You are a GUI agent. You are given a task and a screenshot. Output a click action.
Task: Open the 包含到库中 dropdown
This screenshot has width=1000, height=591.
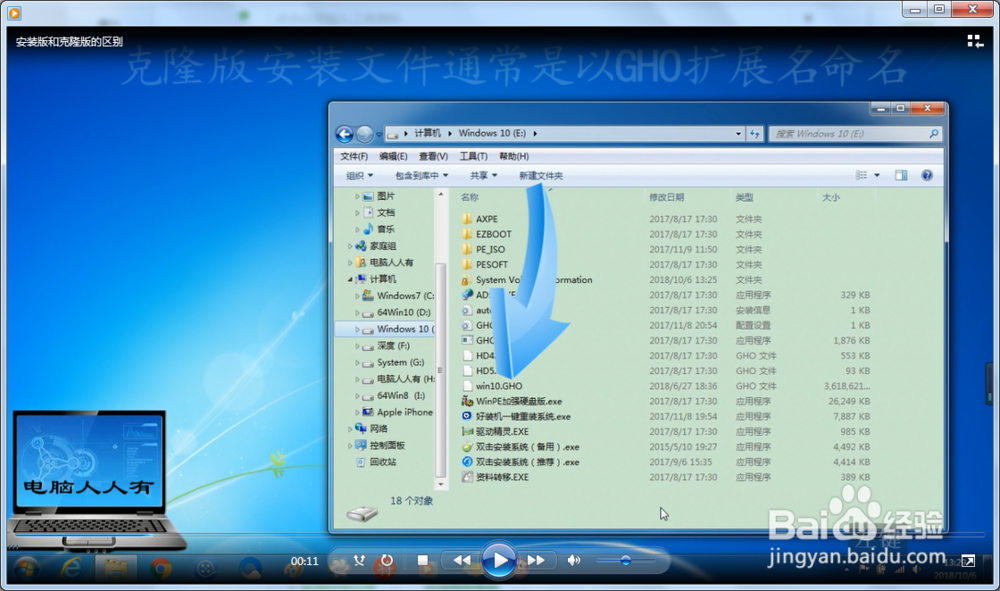(422, 175)
